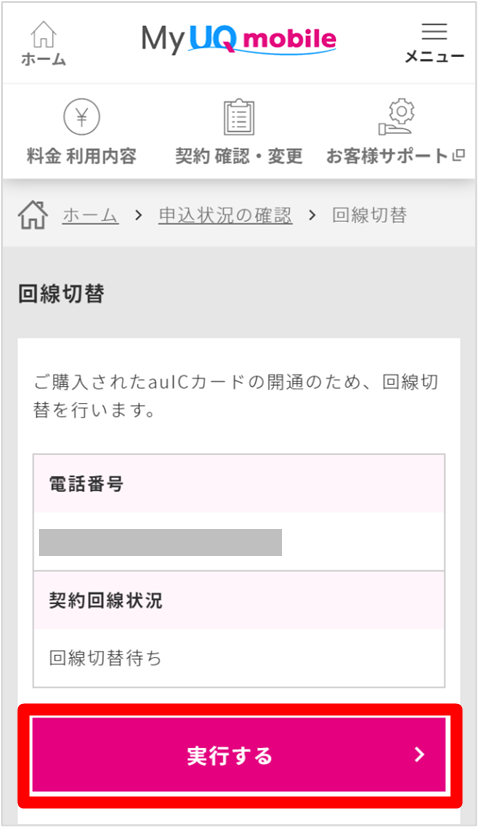Open the お客様サポート external link label
This screenshot has width=478, height=827.
click(395, 156)
